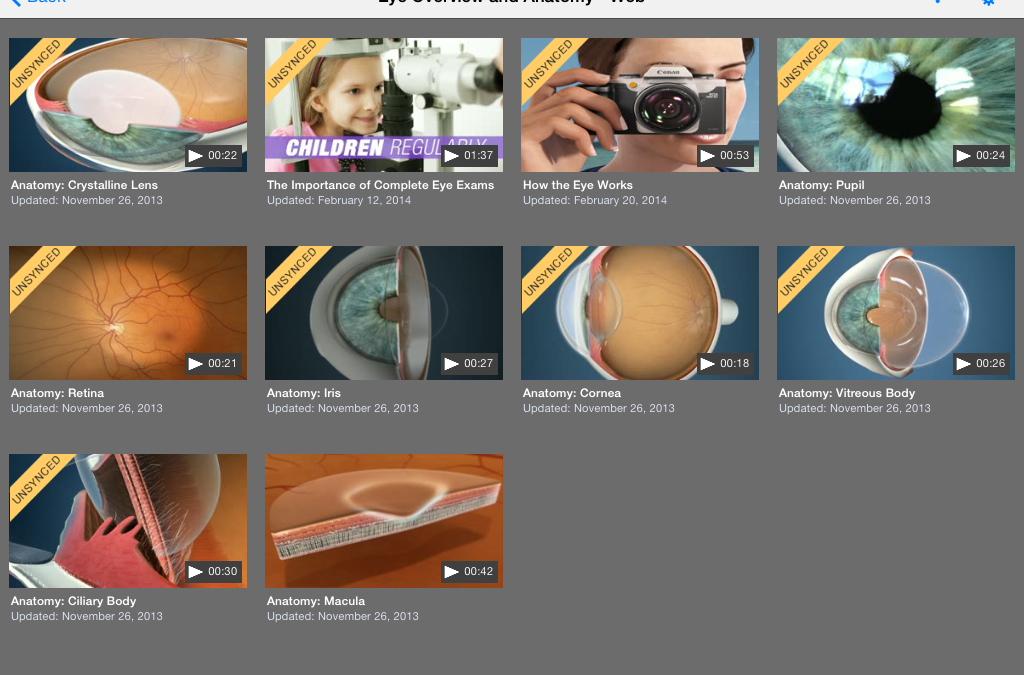Tap the blue pin icon near the gear

pos(936,4)
